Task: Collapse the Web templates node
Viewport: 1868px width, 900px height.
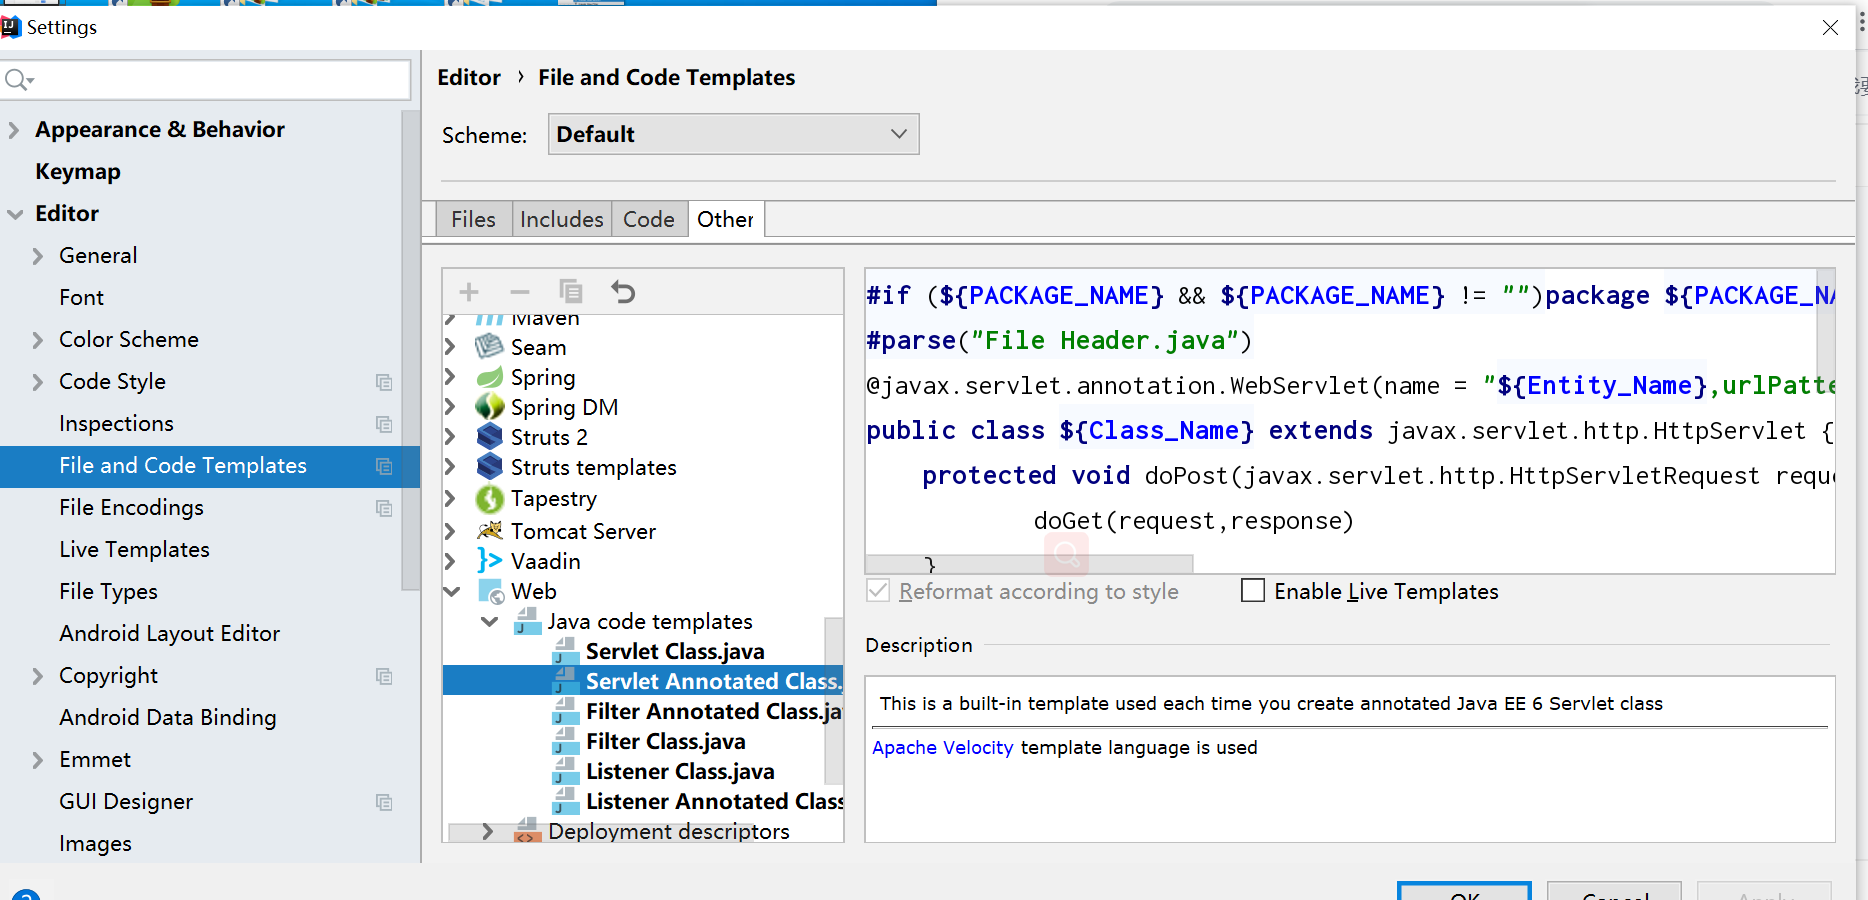Action: pyautogui.click(x=452, y=591)
